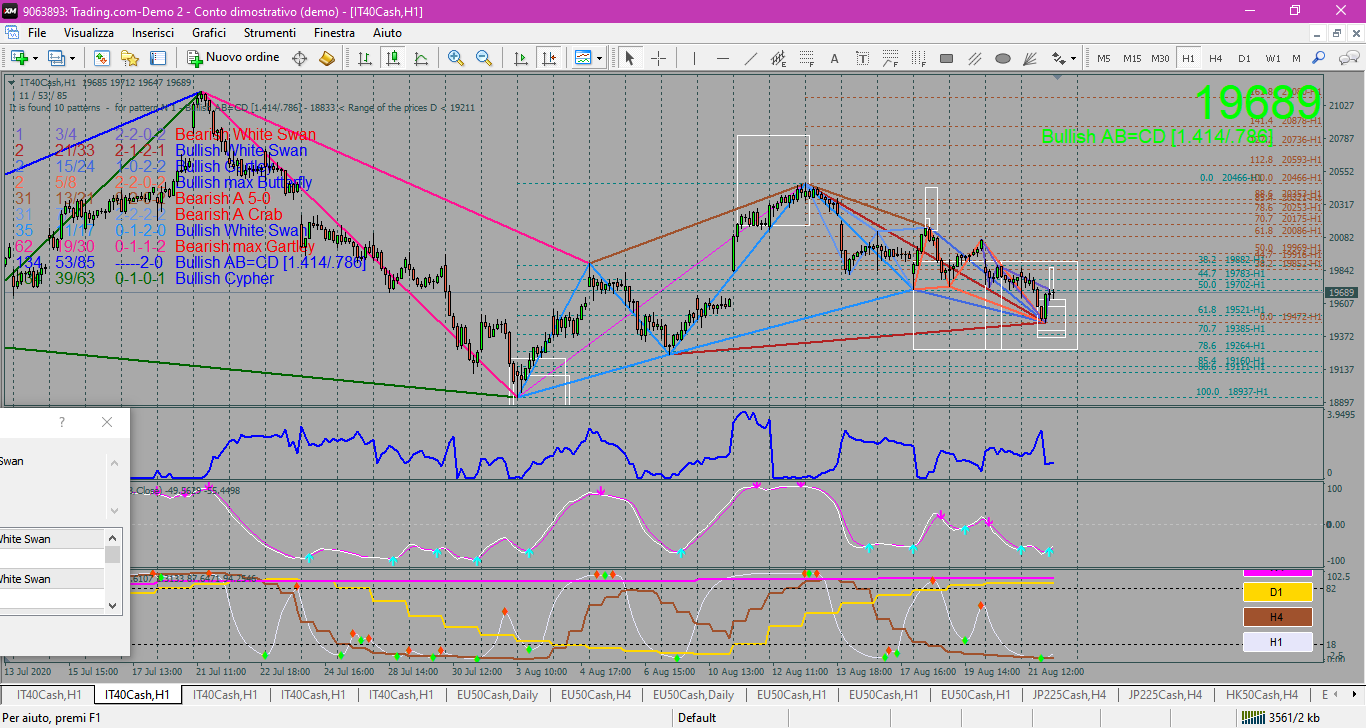Click the D1 yellow indicator button
Screen dimensions: 1366x728
pyautogui.click(x=1277, y=592)
